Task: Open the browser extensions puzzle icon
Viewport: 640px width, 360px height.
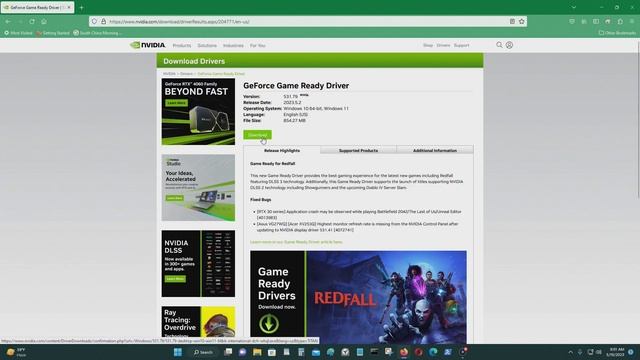Action: [x=620, y=21]
